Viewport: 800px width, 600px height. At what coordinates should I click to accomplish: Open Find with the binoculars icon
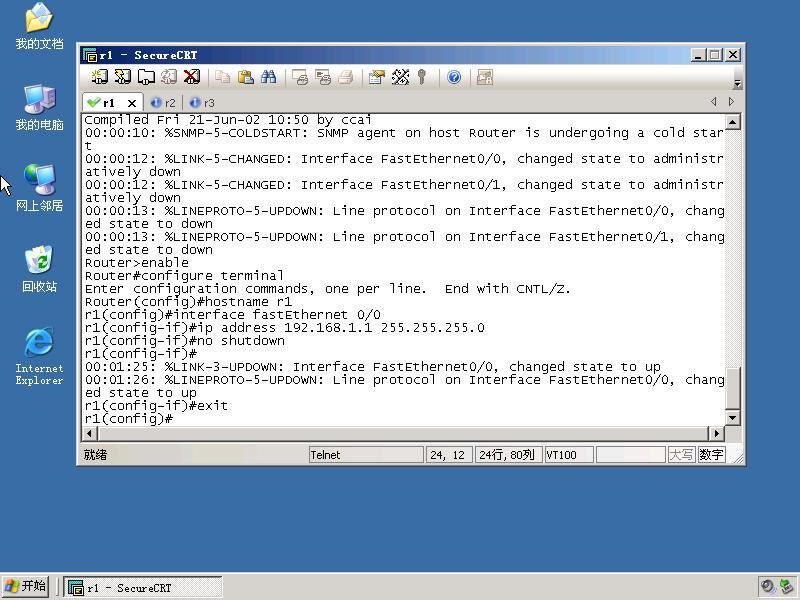tap(268, 77)
